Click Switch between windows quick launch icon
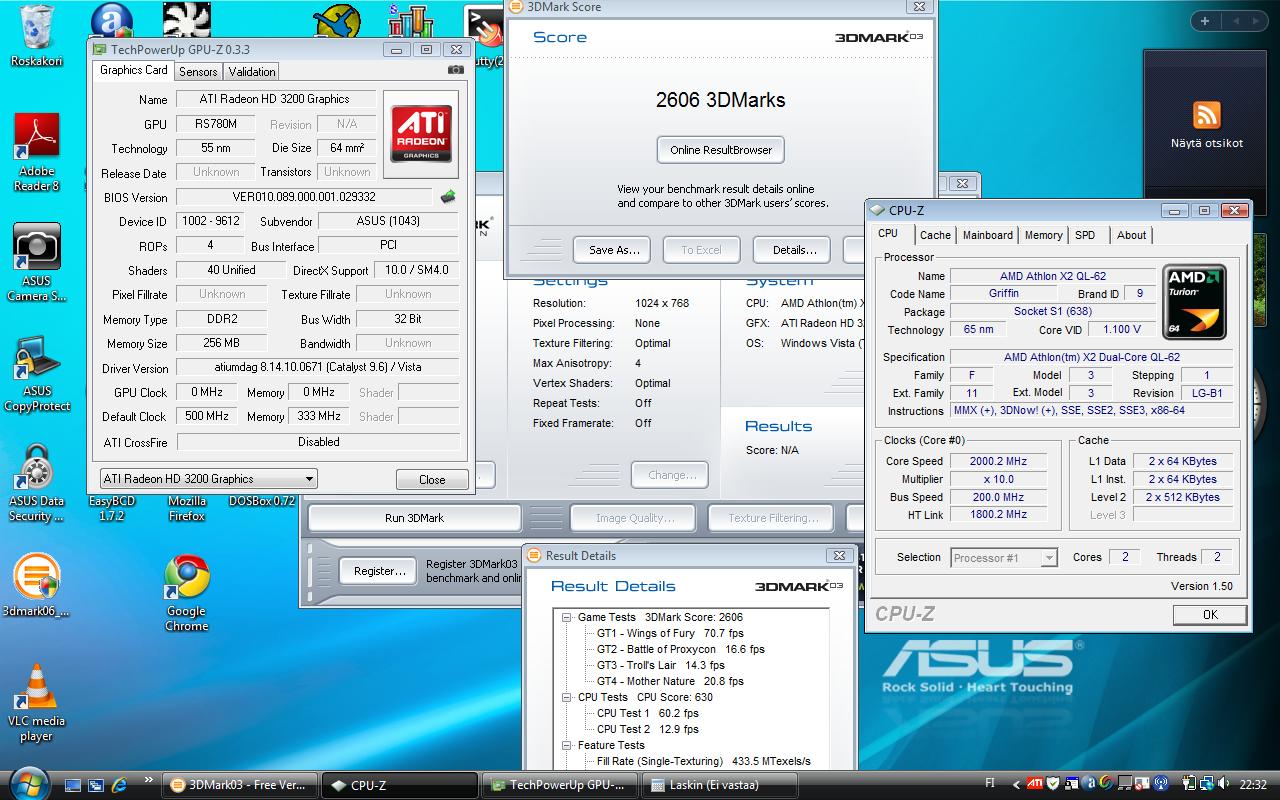Image resolution: width=1280 pixels, height=800 pixels. pos(96,785)
